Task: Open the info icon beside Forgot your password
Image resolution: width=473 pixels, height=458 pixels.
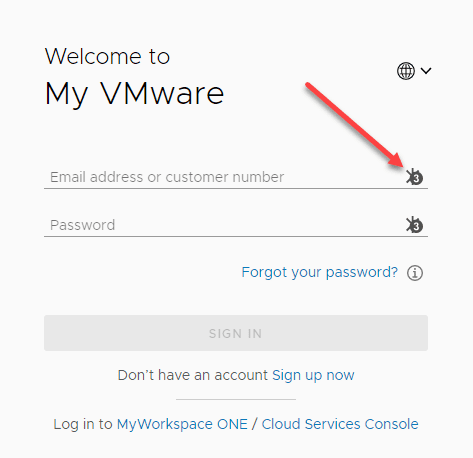Action: tap(415, 273)
